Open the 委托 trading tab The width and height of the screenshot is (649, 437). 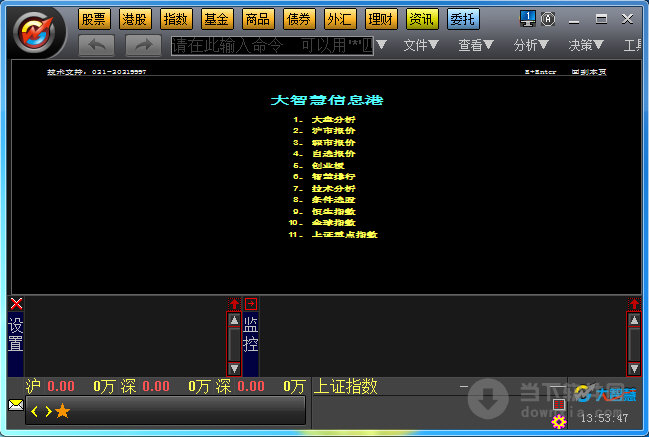[463, 19]
